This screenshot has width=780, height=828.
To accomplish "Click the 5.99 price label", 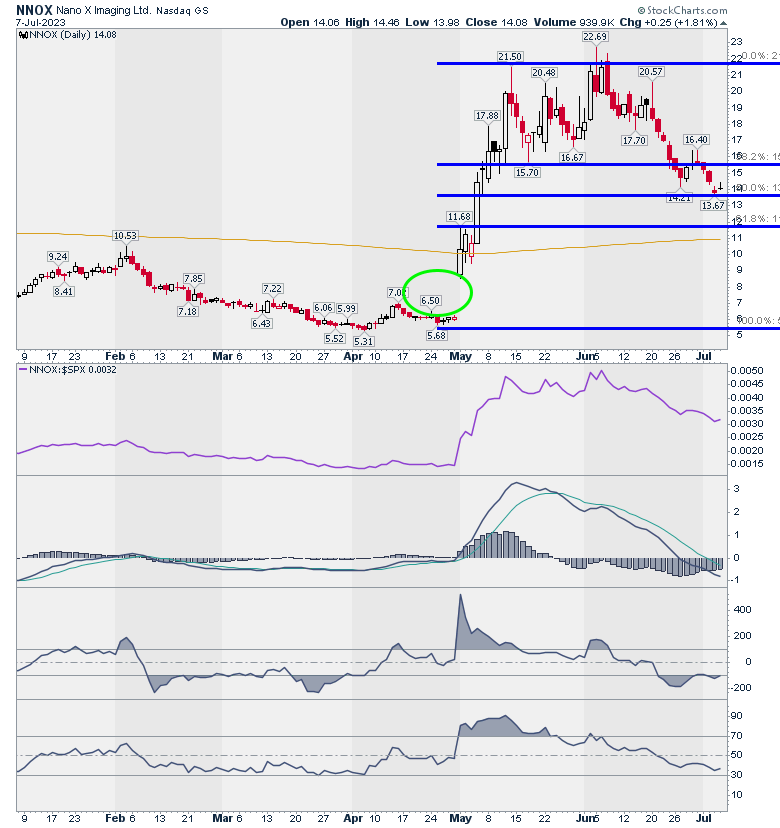I will (346, 308).
